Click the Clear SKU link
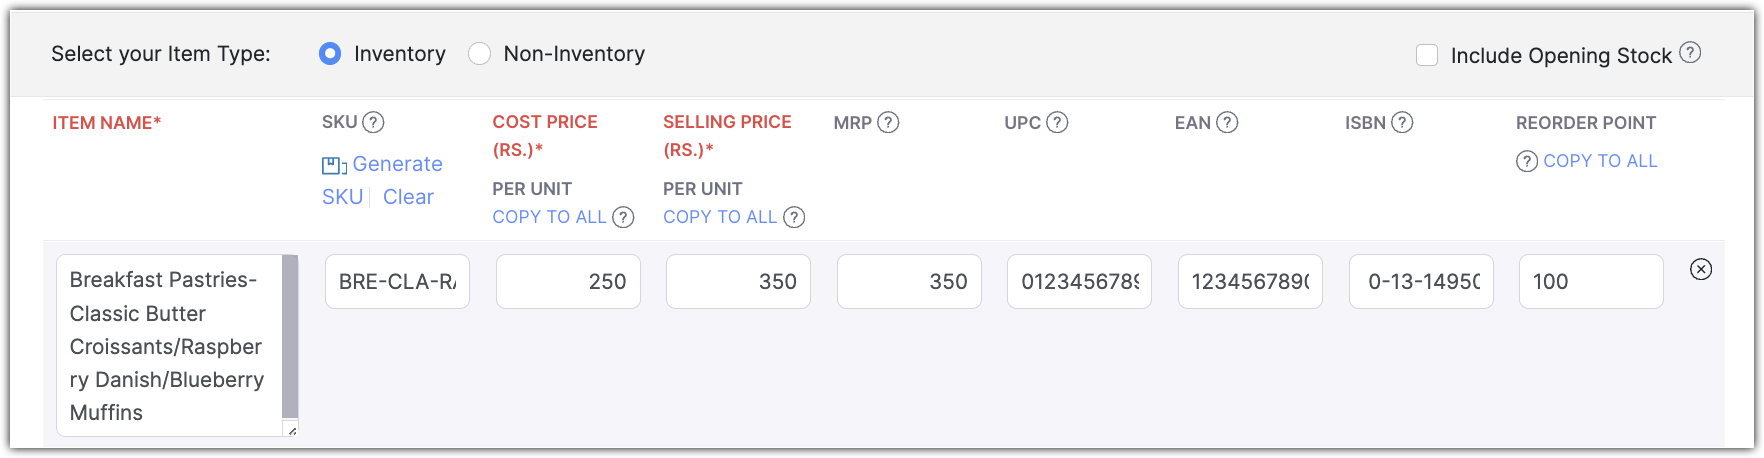Viewport: 1764px width, 458px height. coord(408,197)
